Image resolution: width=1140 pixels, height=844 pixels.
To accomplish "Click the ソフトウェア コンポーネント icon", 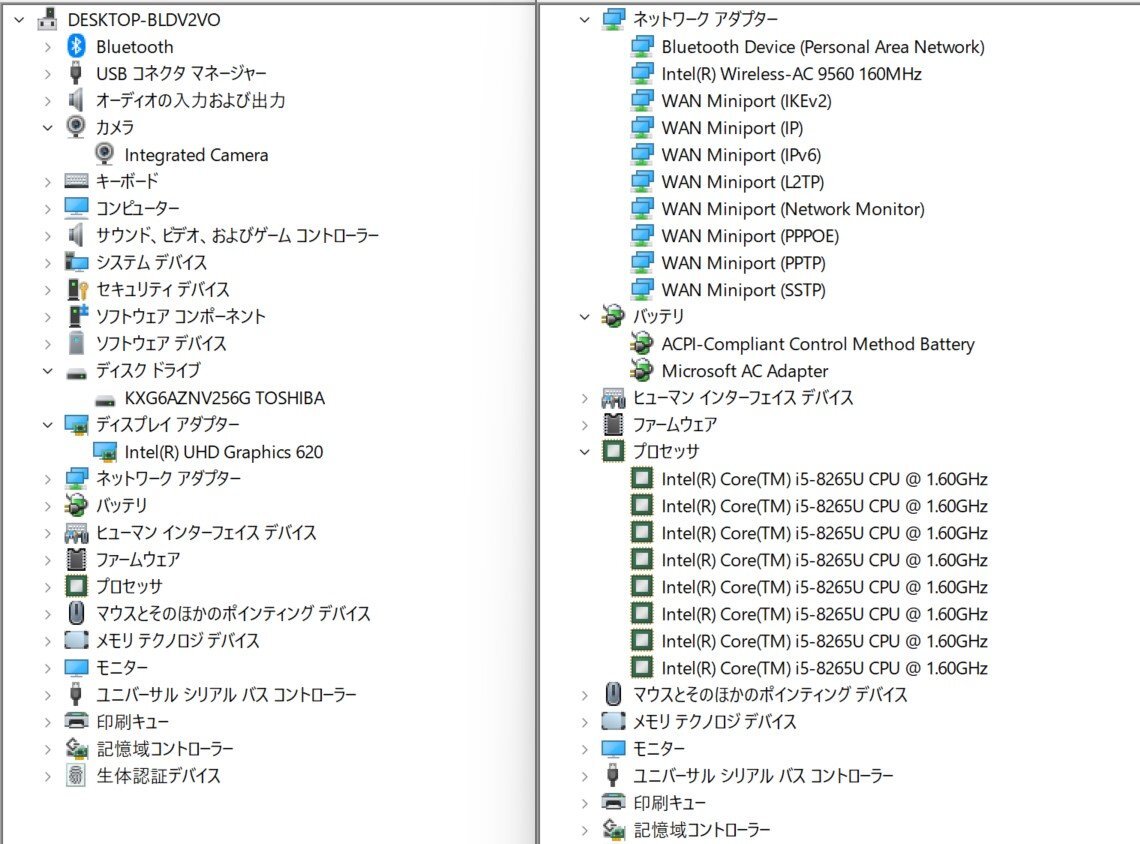I will 77,316.
